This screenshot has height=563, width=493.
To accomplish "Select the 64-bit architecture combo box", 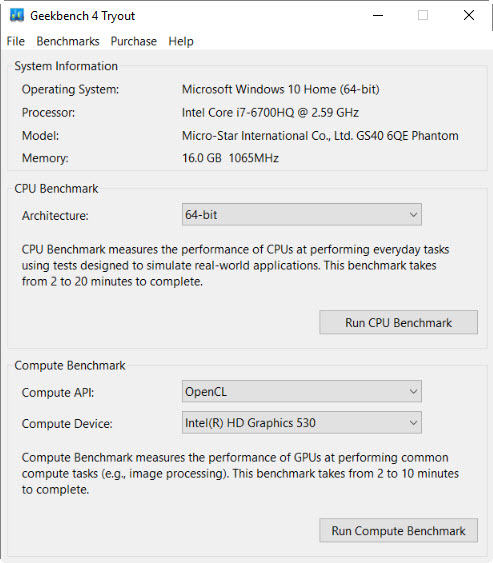I will click(x=302, y=215).
